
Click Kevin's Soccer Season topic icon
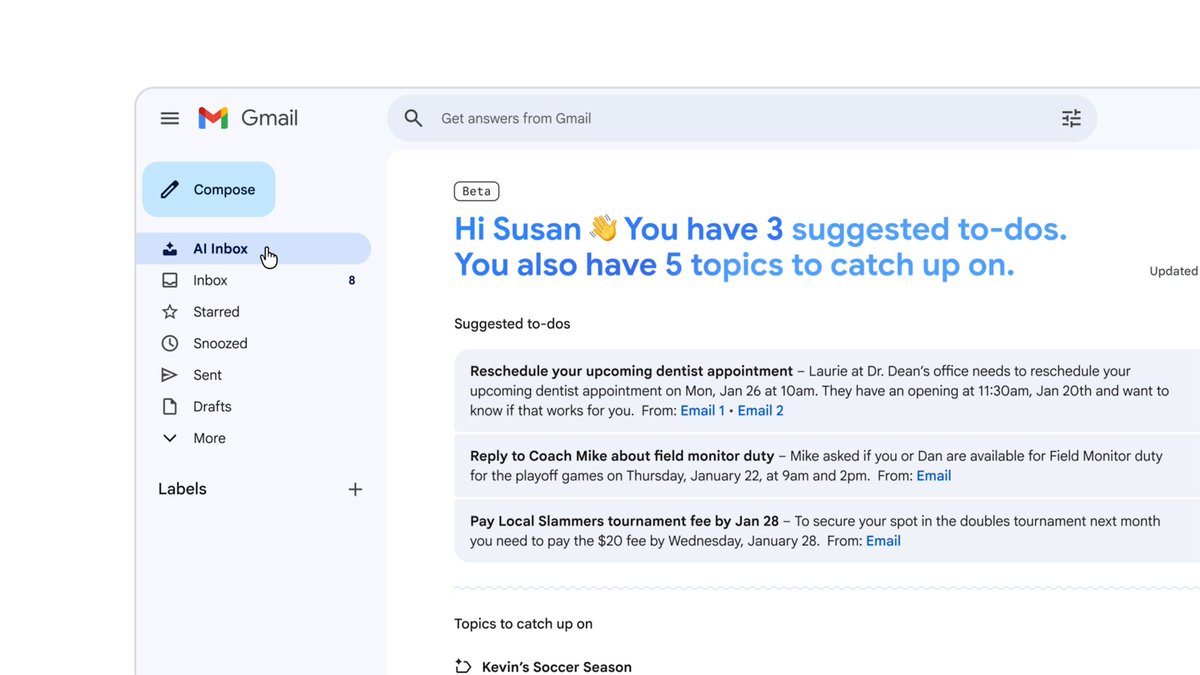463,667
